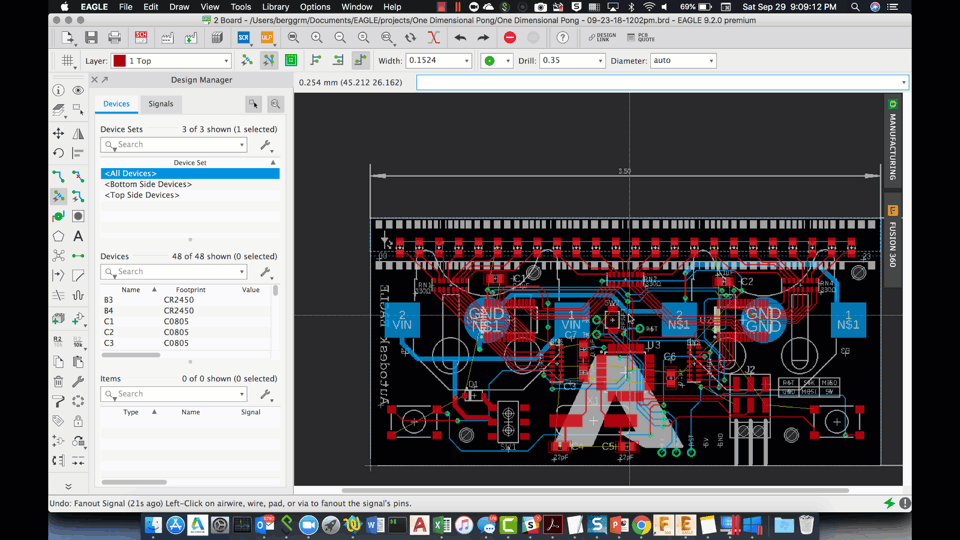Open the Diameter dropdown set to auto
Screen dimensions: 960x540
coord(682,61)
